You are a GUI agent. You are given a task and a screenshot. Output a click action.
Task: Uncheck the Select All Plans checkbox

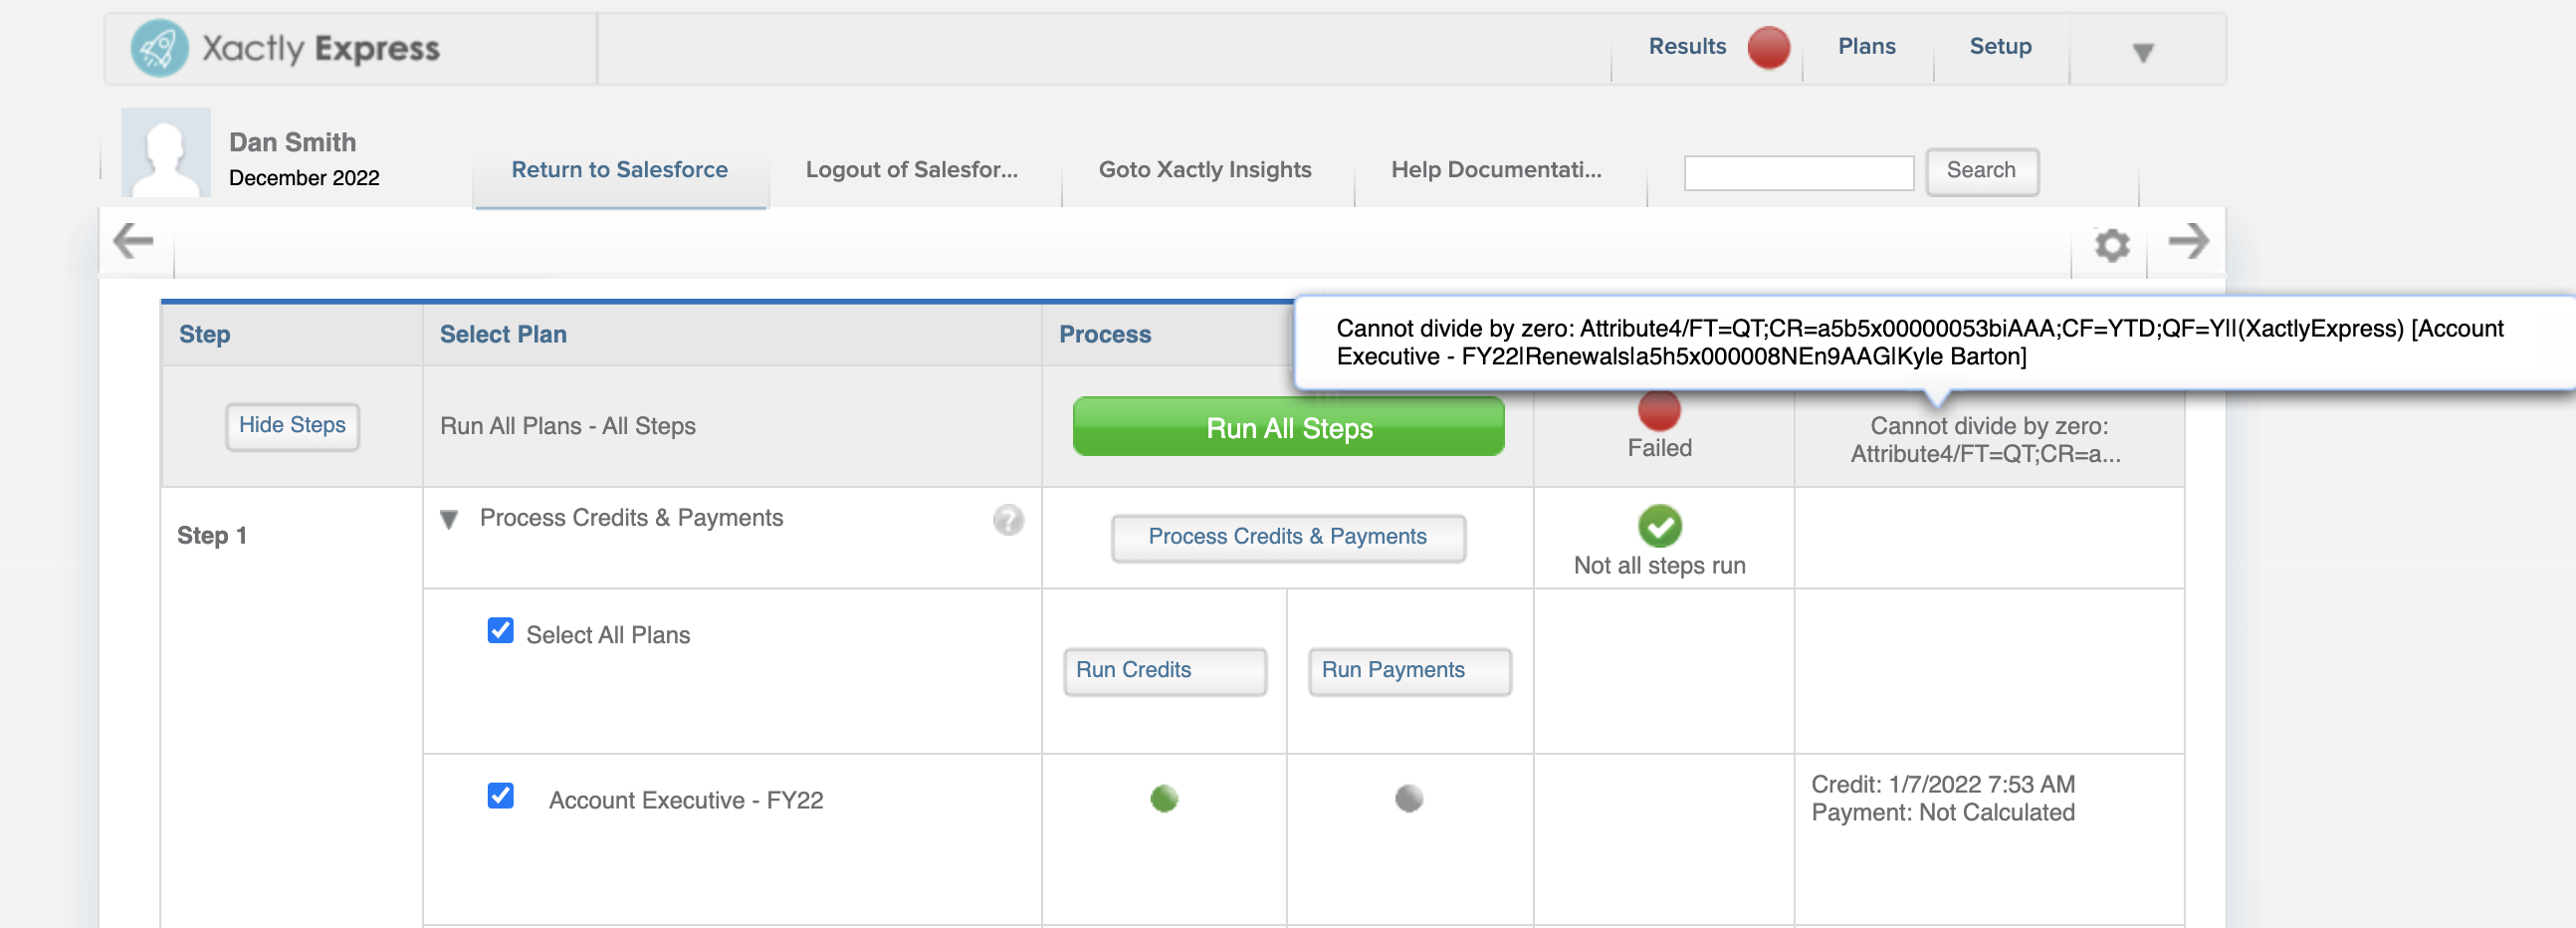500,631
